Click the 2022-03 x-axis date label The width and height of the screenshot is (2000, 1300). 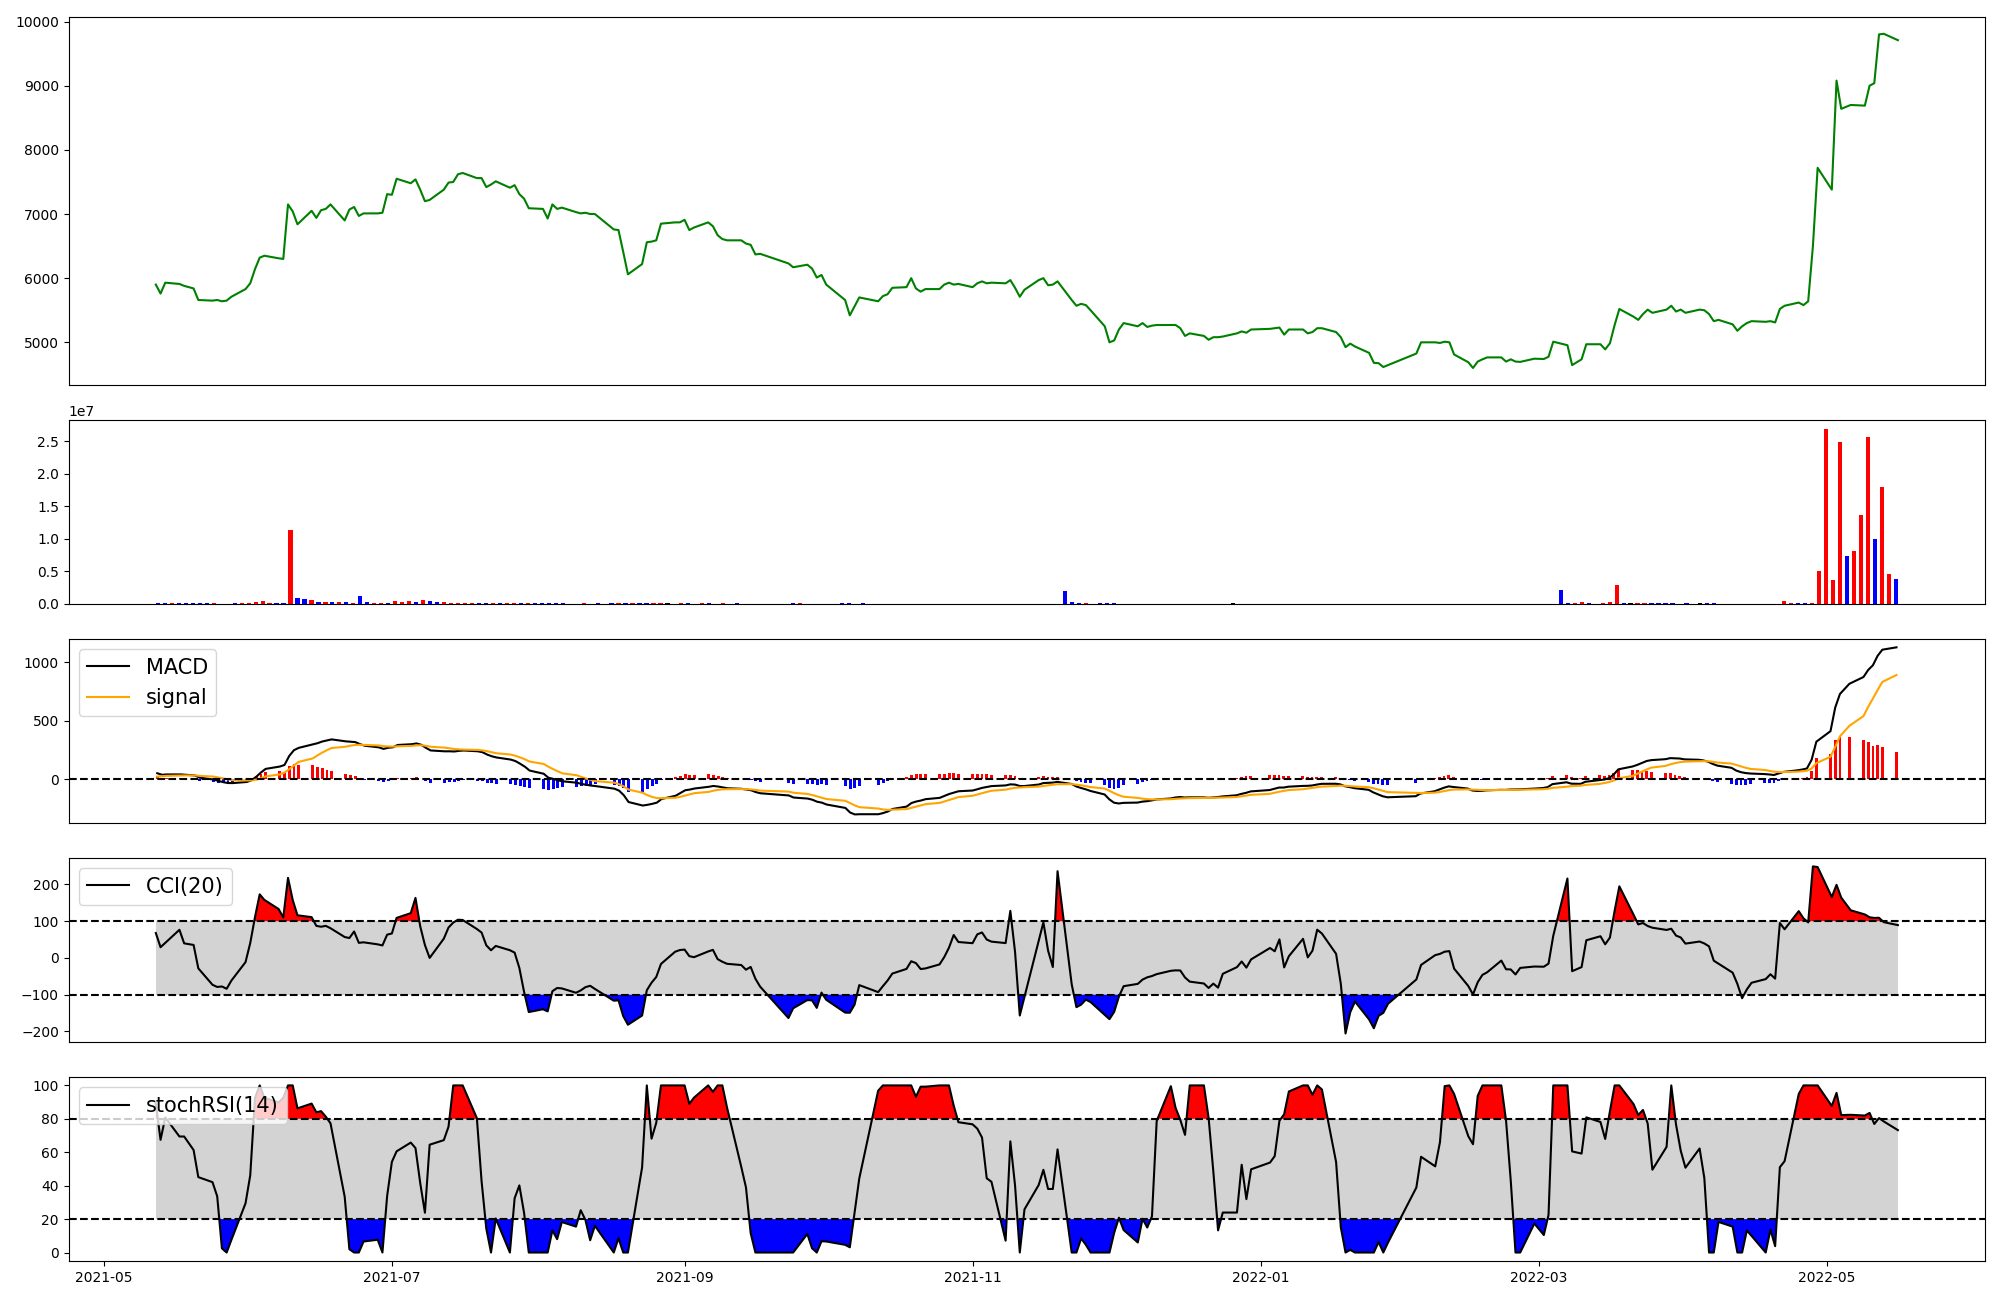(1539, 1277)
